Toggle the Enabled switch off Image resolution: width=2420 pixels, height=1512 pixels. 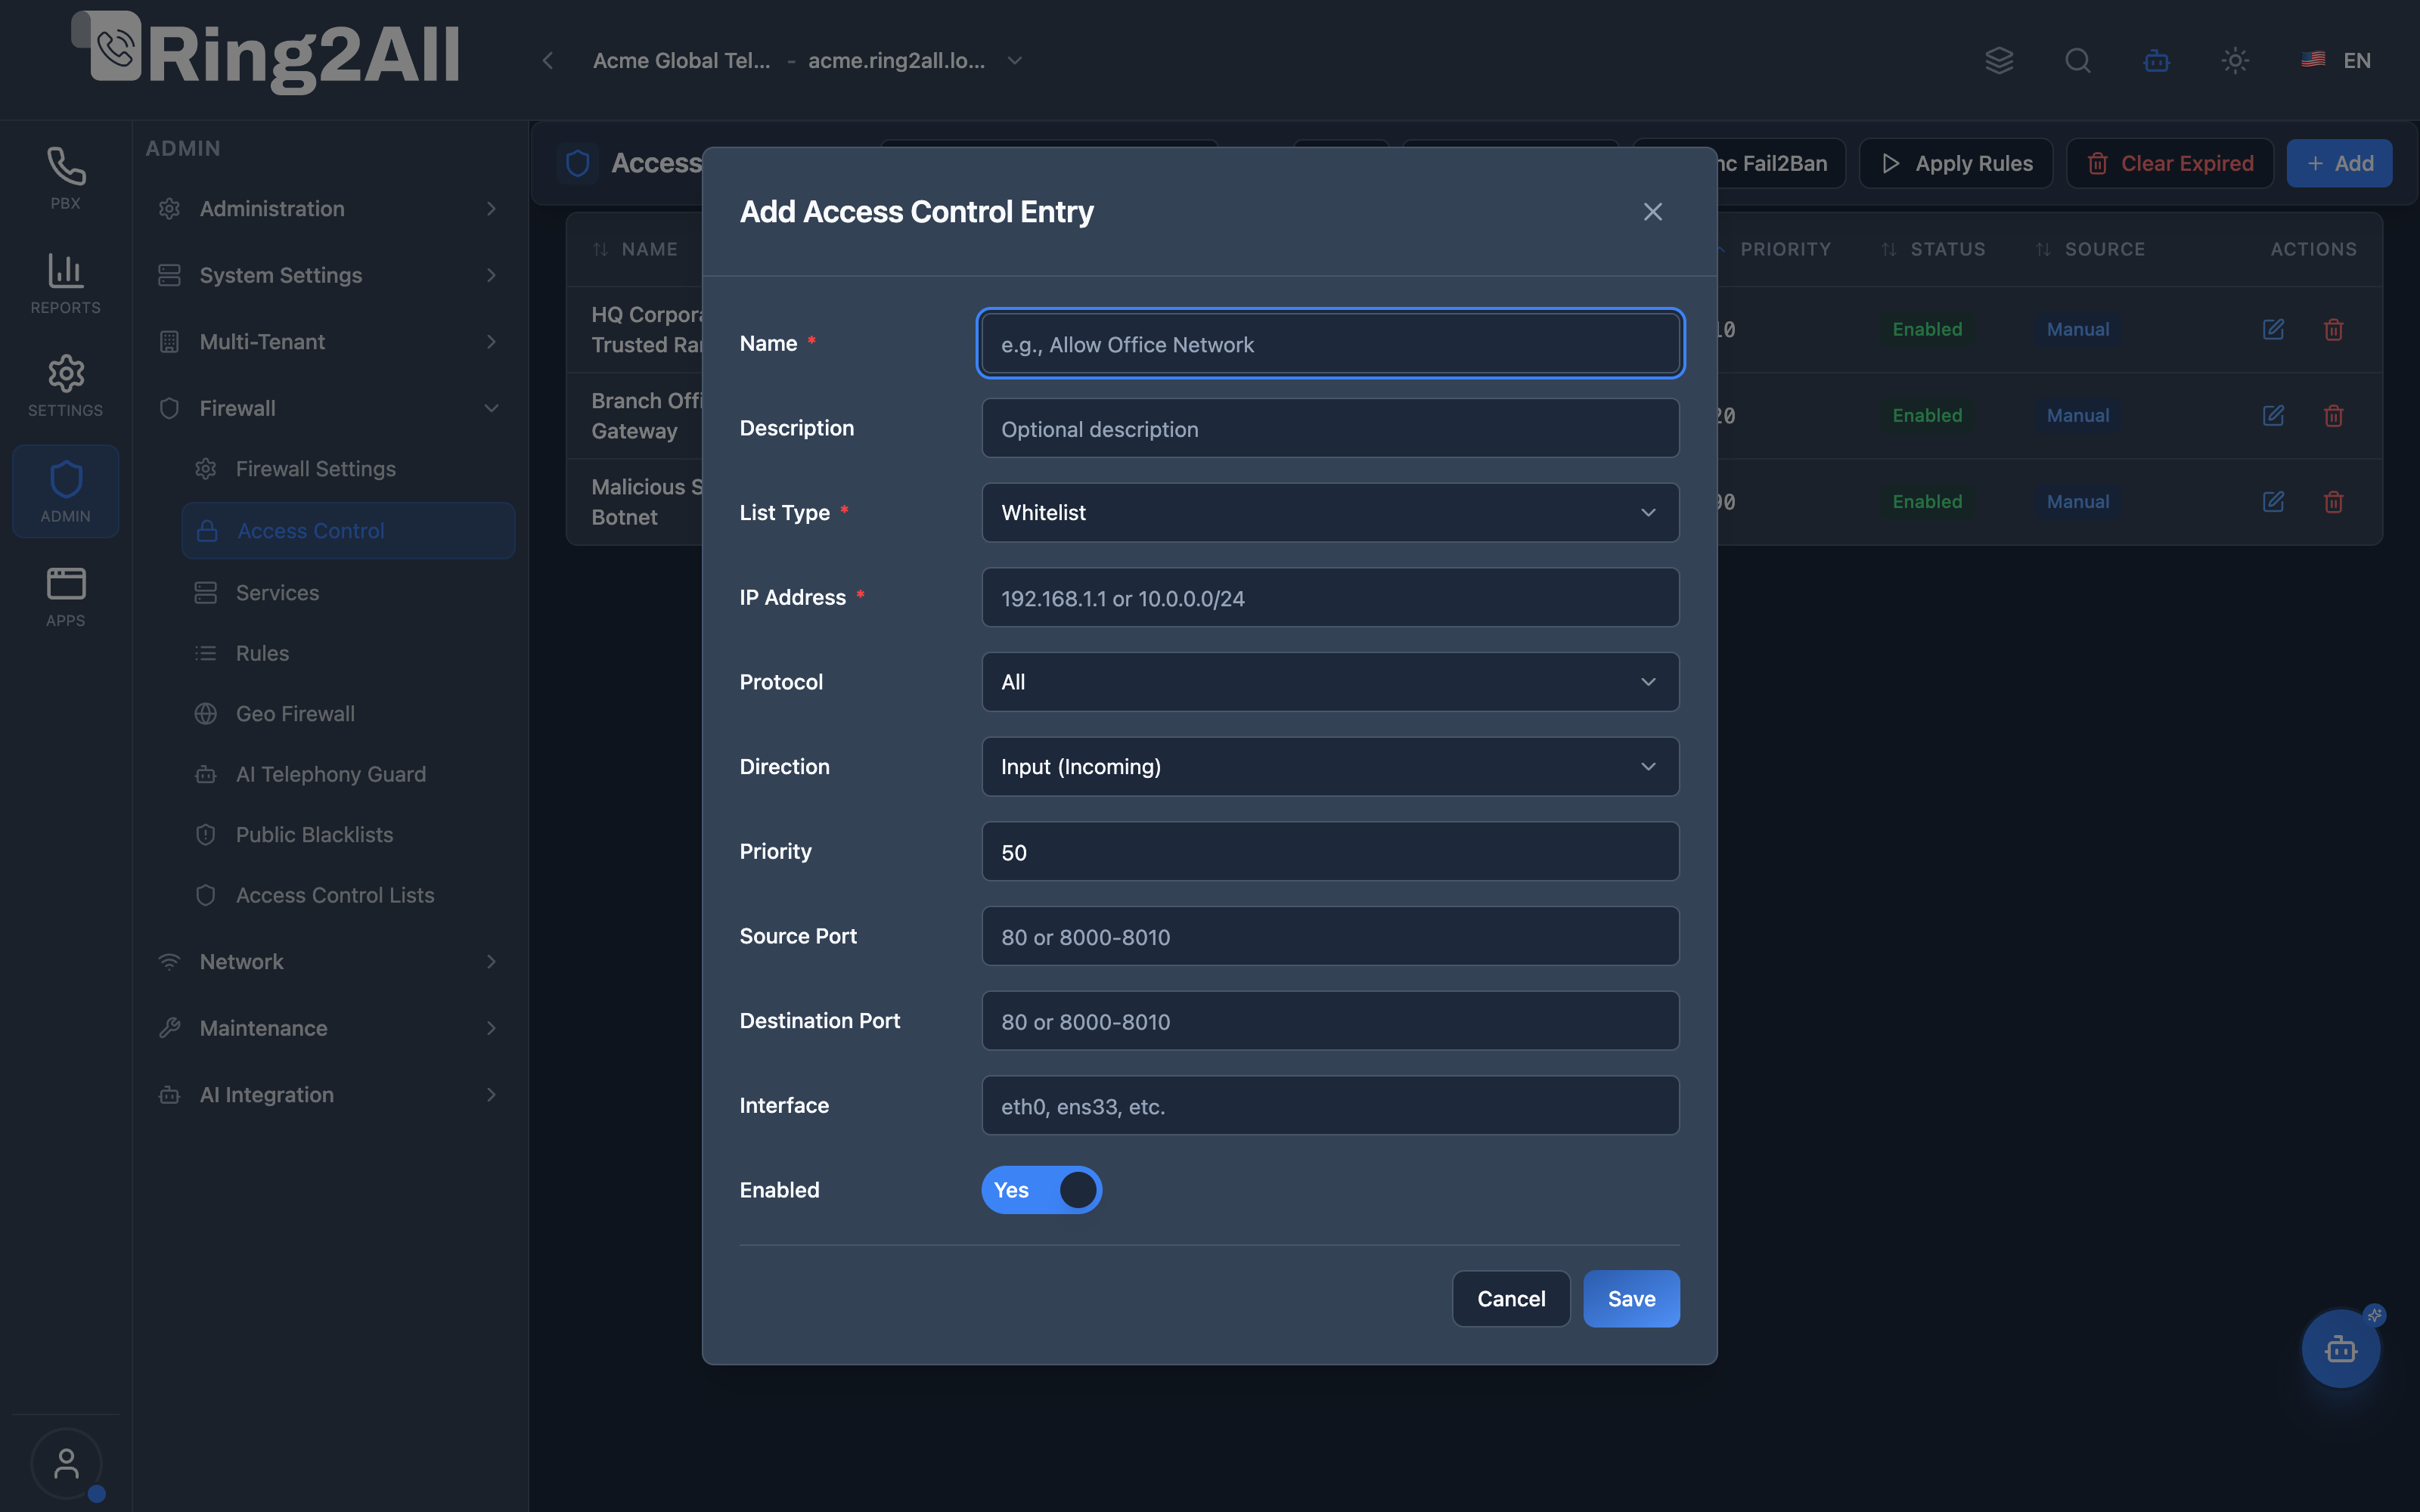point(1041,1190)
